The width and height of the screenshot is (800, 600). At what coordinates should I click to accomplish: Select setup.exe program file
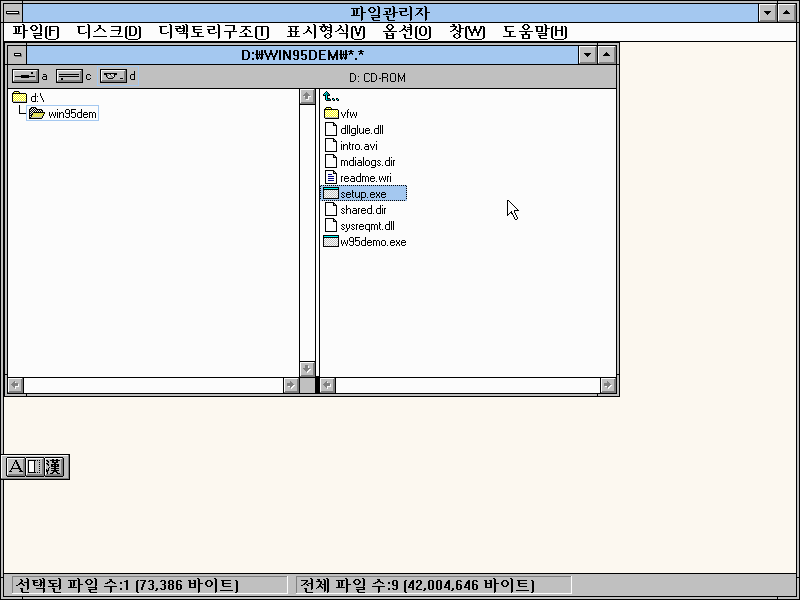[364, 193]
